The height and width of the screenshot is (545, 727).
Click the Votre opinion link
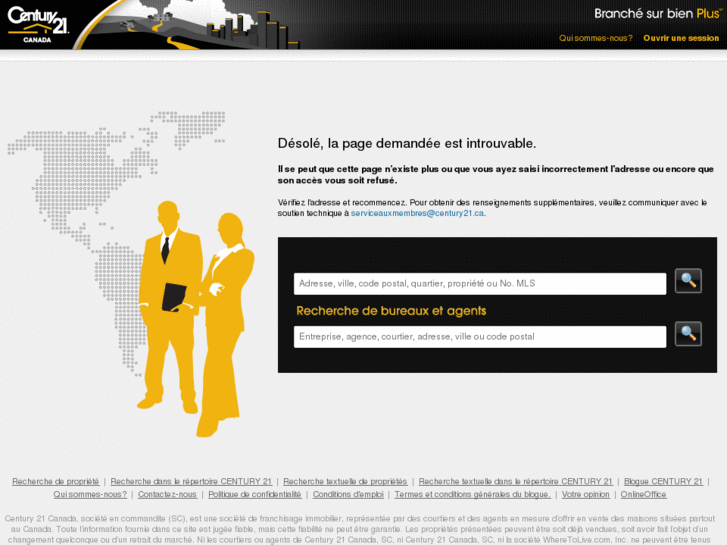[x=586, y=494]
